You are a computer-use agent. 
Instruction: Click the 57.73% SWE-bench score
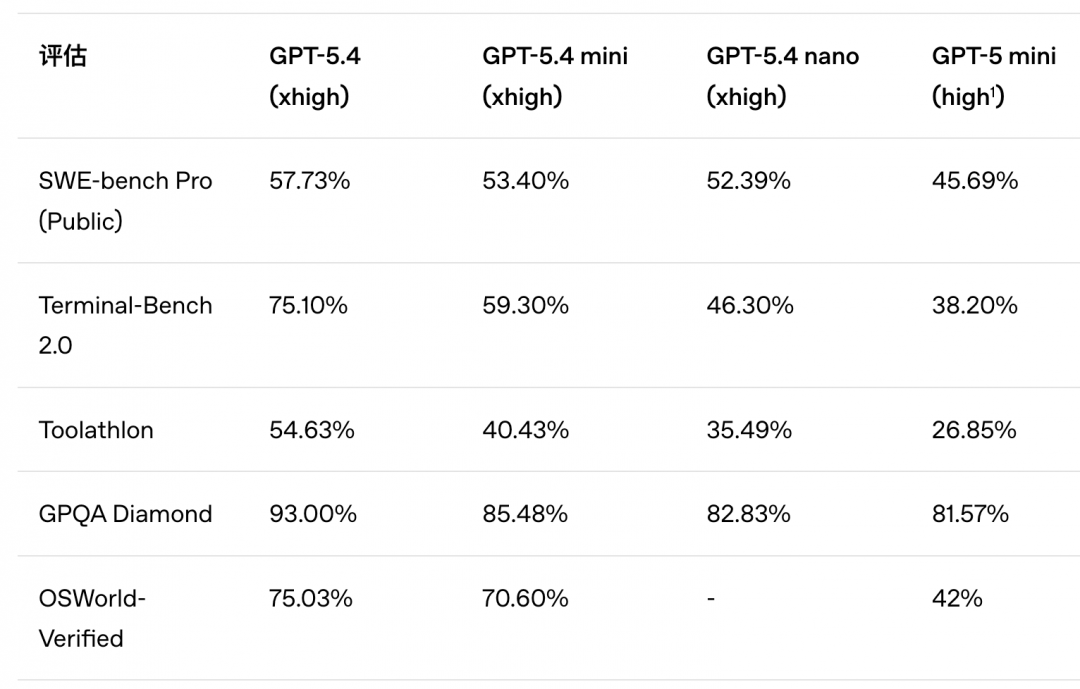click(x=310, y=181)
